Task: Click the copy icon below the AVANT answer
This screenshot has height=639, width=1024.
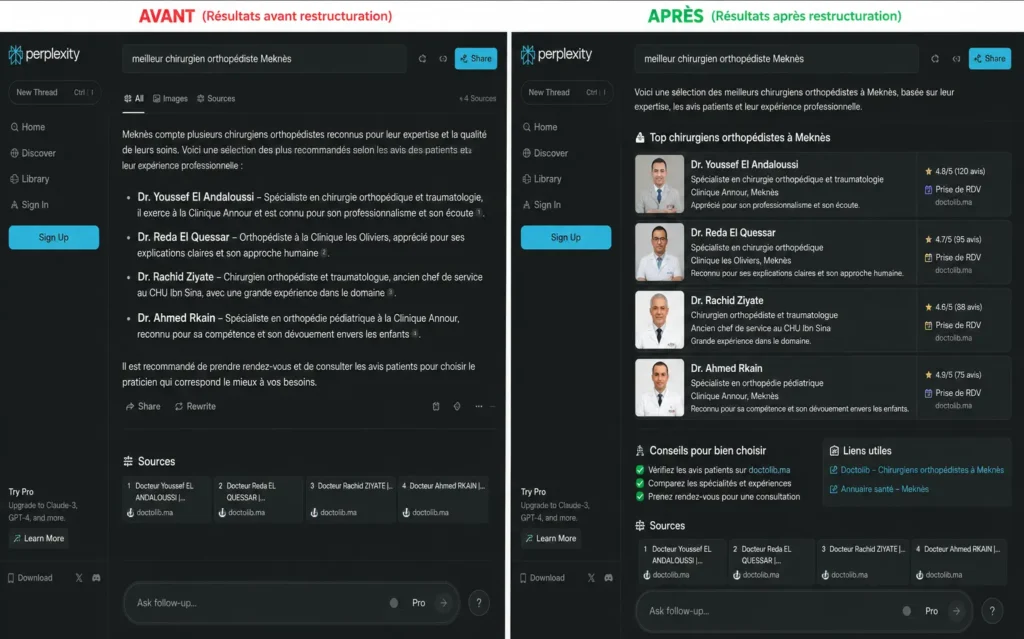Action: click(x=436, y=406)
